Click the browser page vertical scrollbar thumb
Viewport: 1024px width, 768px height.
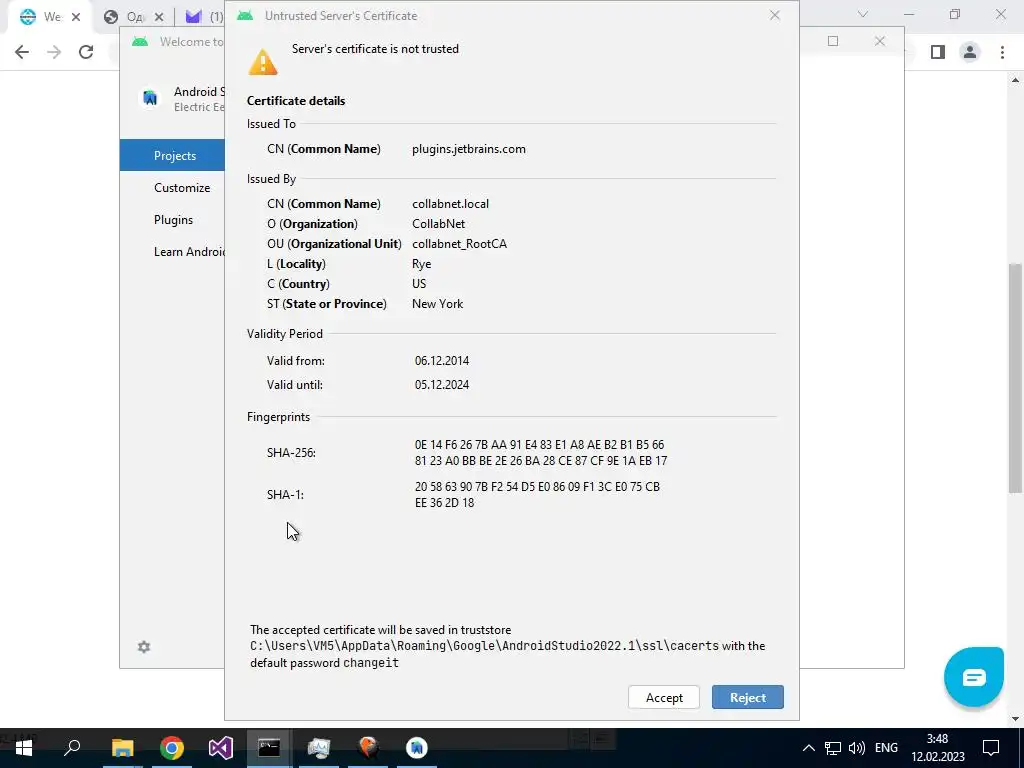click(1015, 377)
